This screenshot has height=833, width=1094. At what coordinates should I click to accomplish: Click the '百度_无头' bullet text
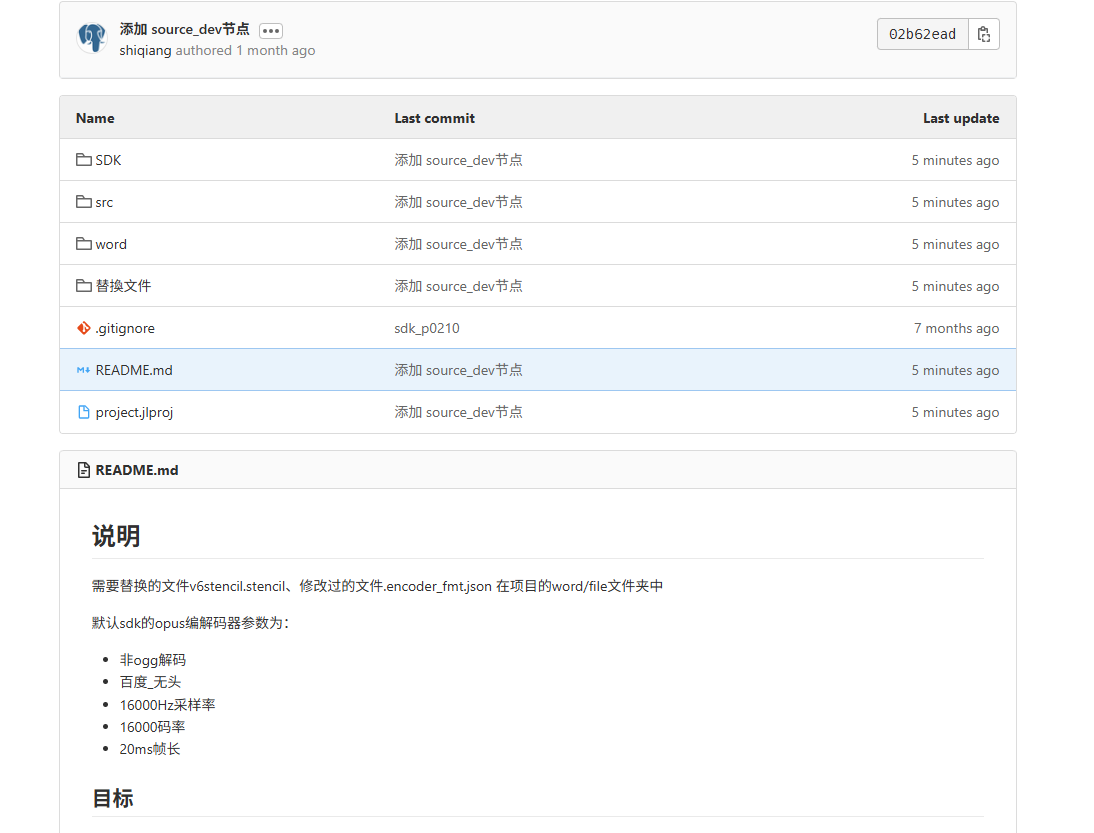[150, 682]
